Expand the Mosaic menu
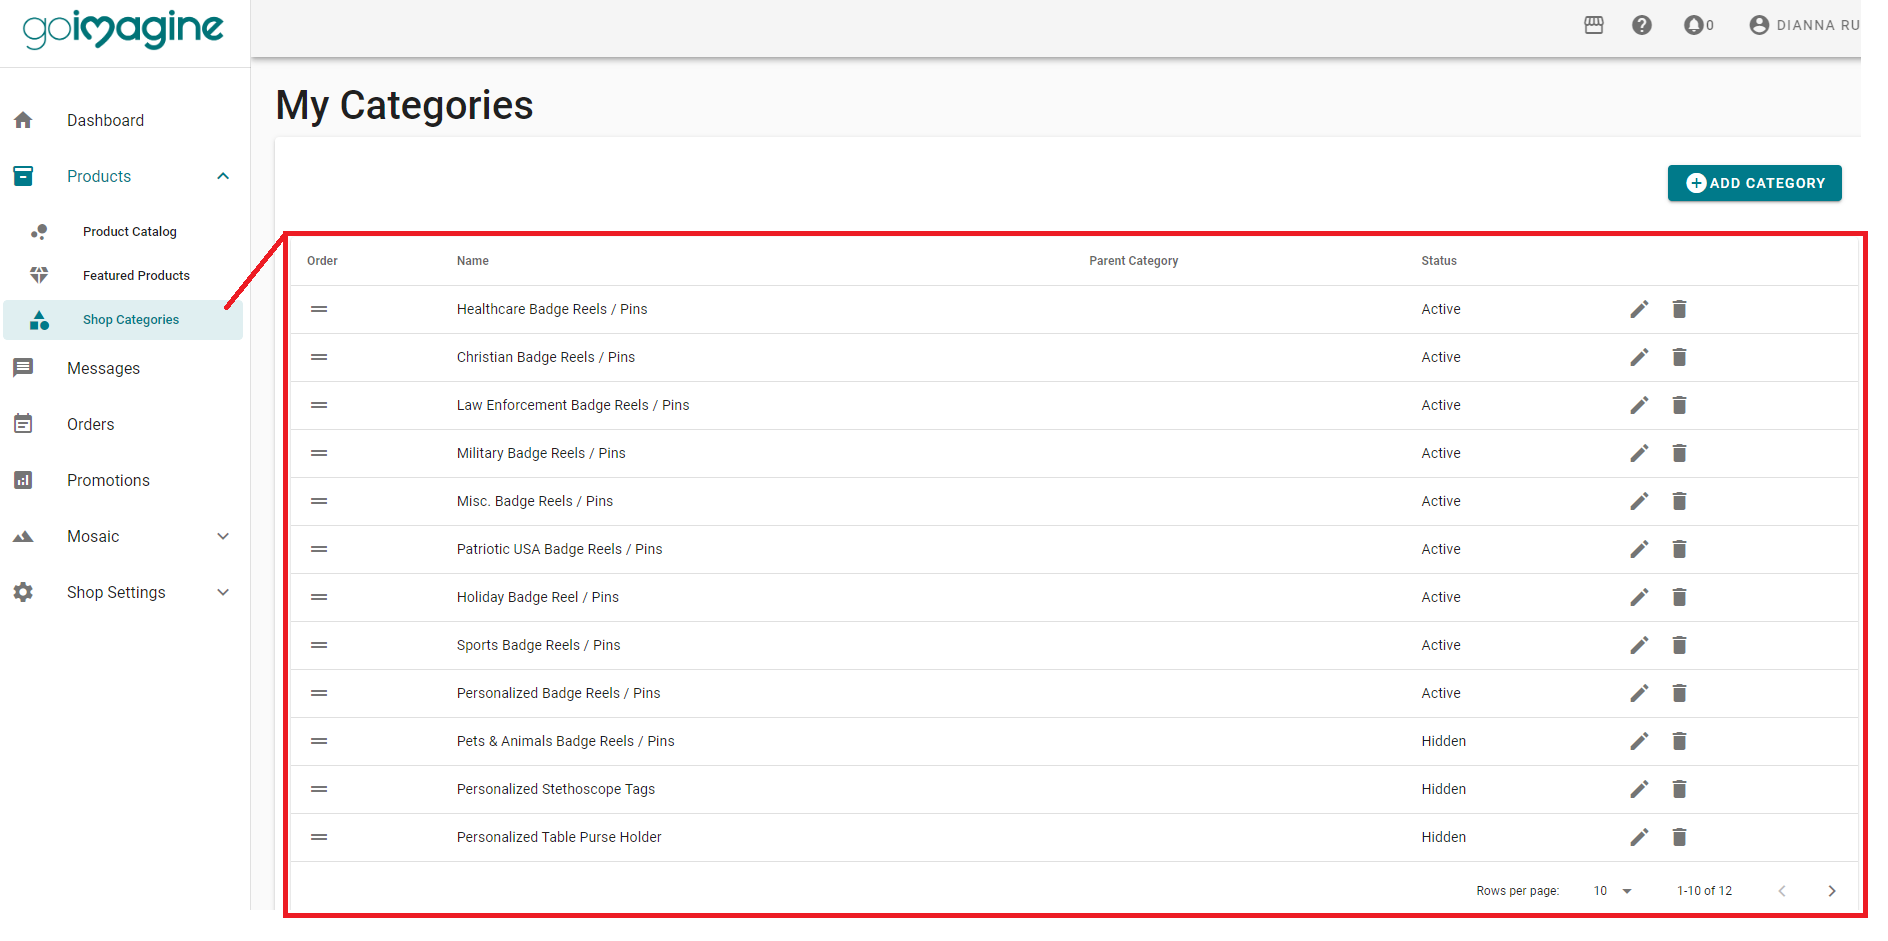 point(223,536)
